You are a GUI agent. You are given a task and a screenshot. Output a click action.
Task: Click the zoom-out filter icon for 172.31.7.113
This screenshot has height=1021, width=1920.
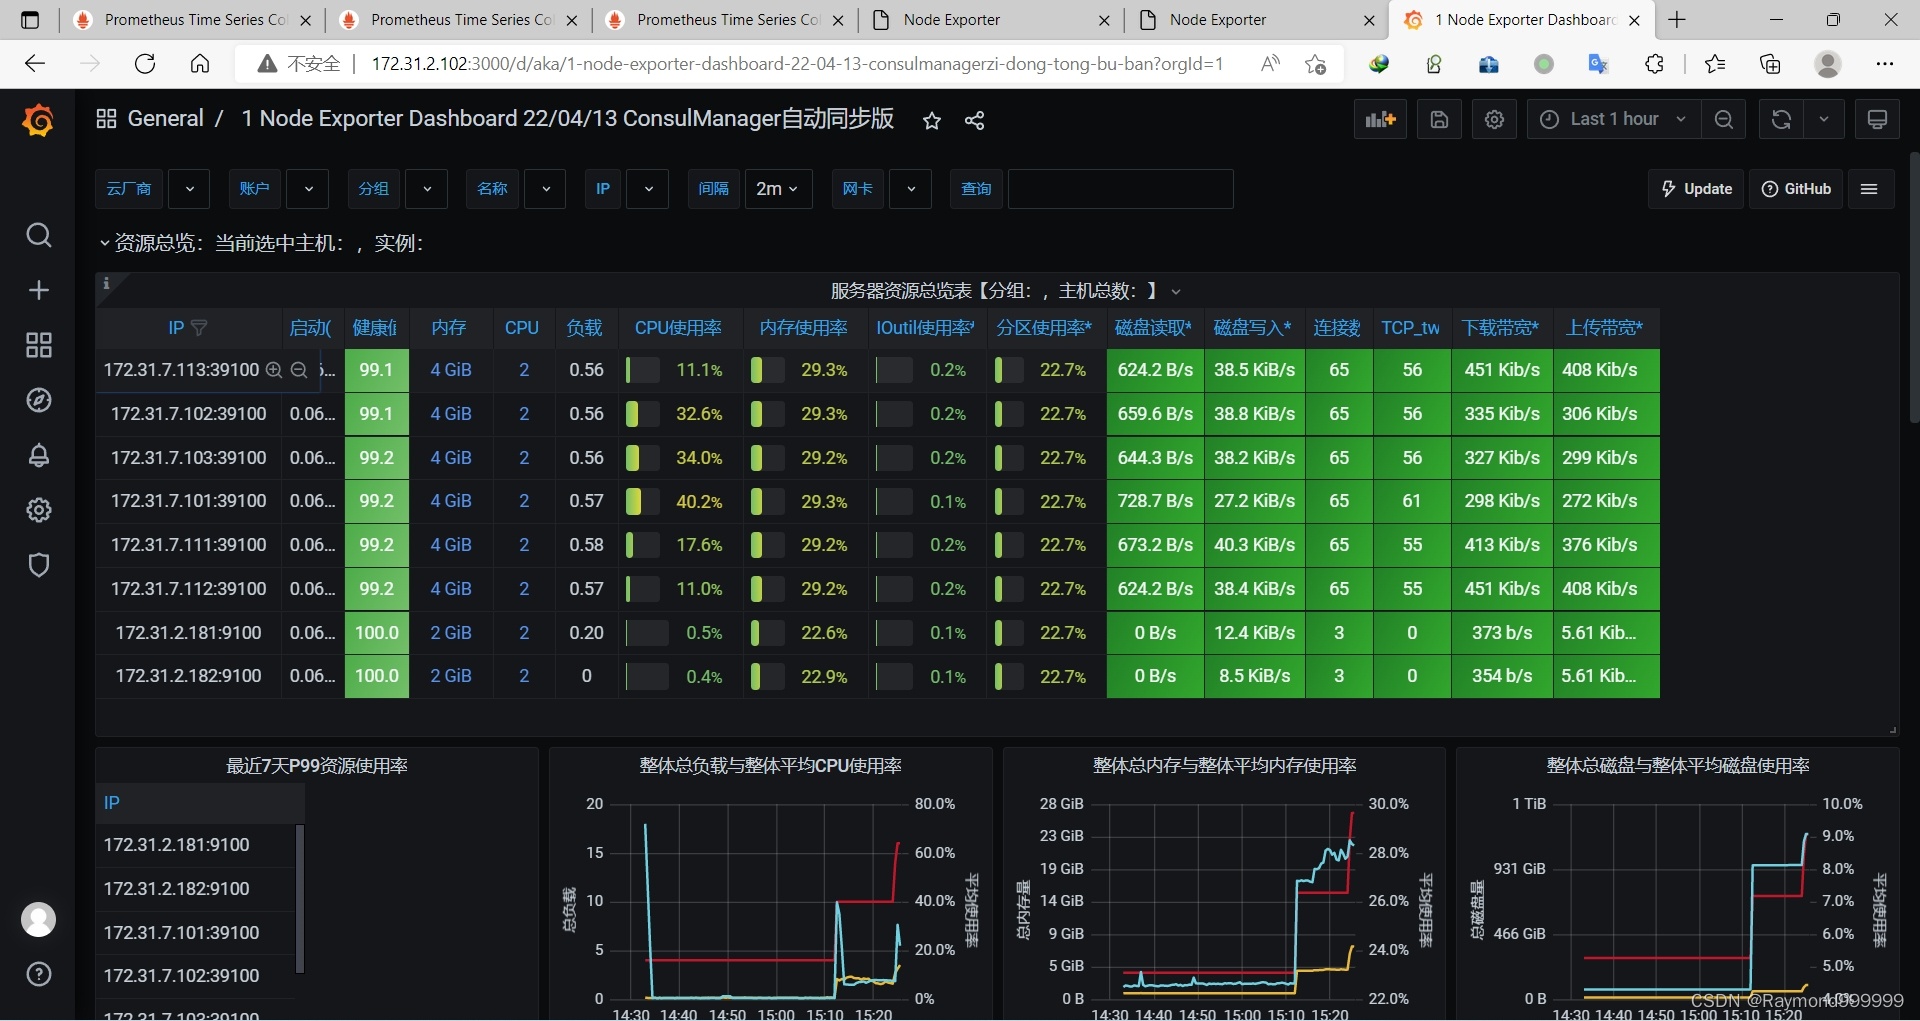click(x=298, y=370)
